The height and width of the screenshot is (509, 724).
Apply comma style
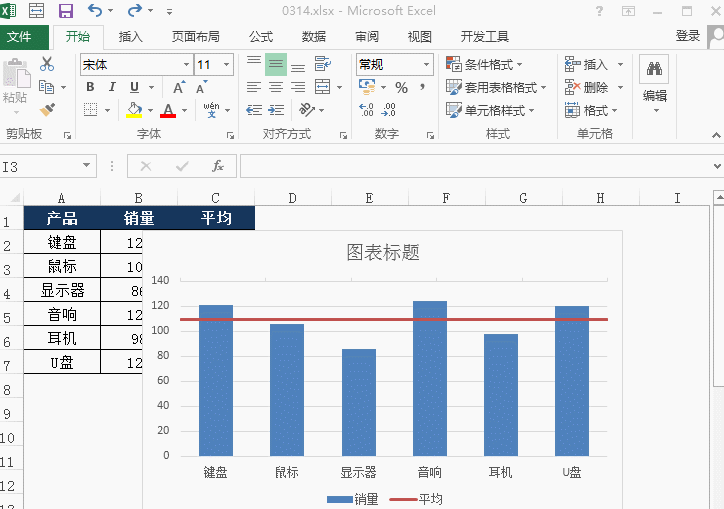[422, 87]
